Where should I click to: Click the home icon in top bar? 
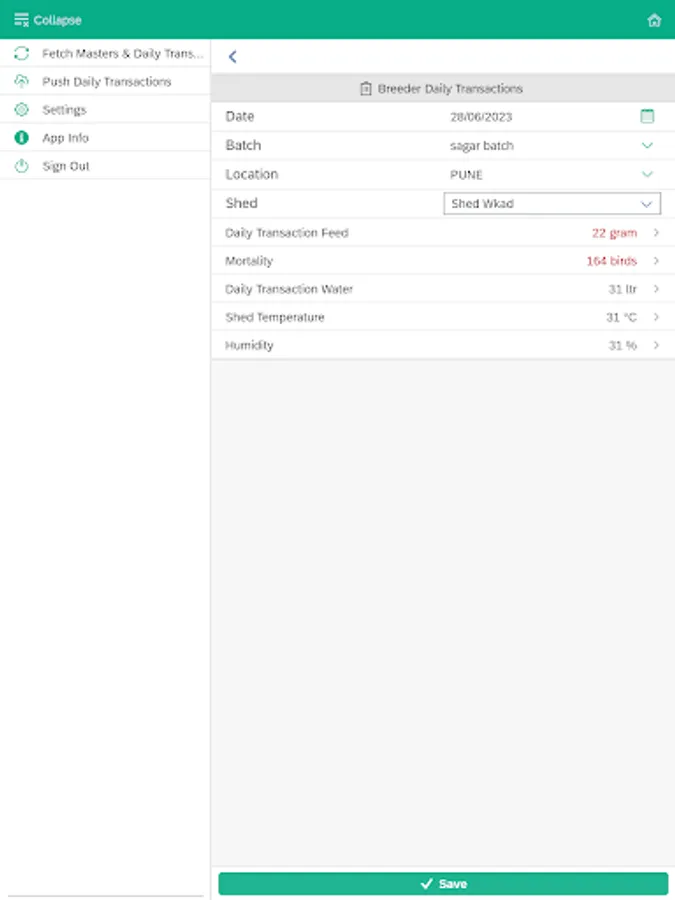[654, 20]
